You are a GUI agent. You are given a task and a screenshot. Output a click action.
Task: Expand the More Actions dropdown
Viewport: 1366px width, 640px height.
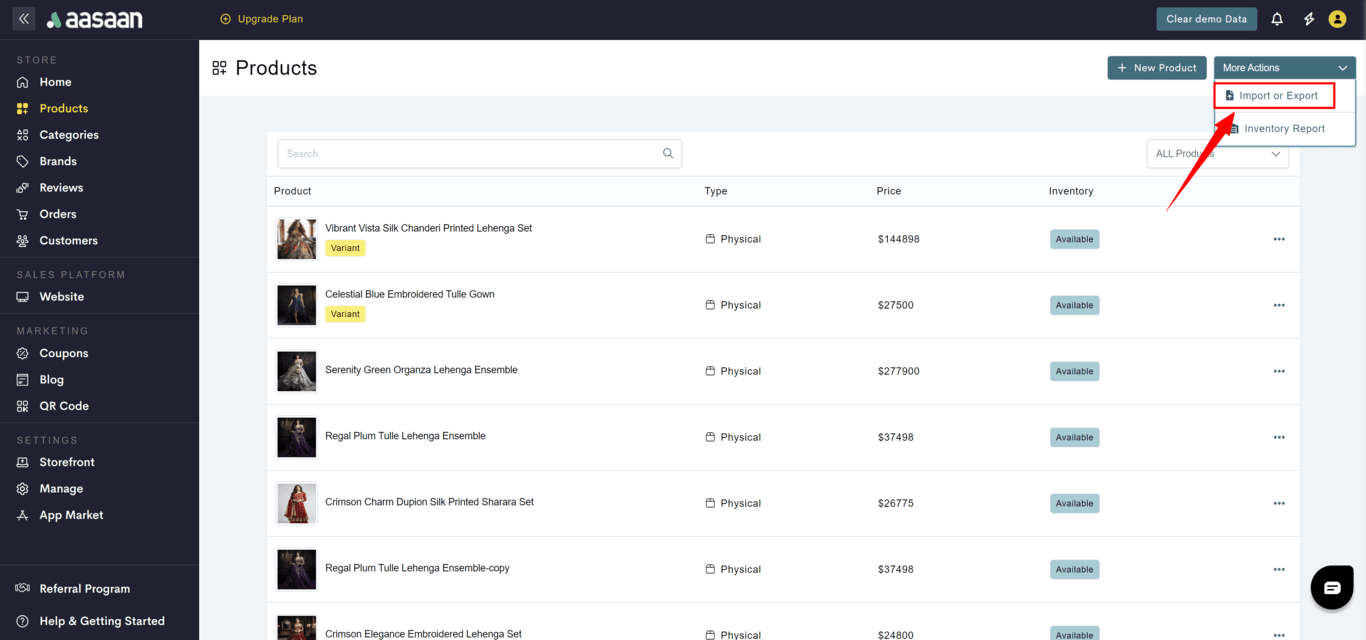click(1284, 68)
